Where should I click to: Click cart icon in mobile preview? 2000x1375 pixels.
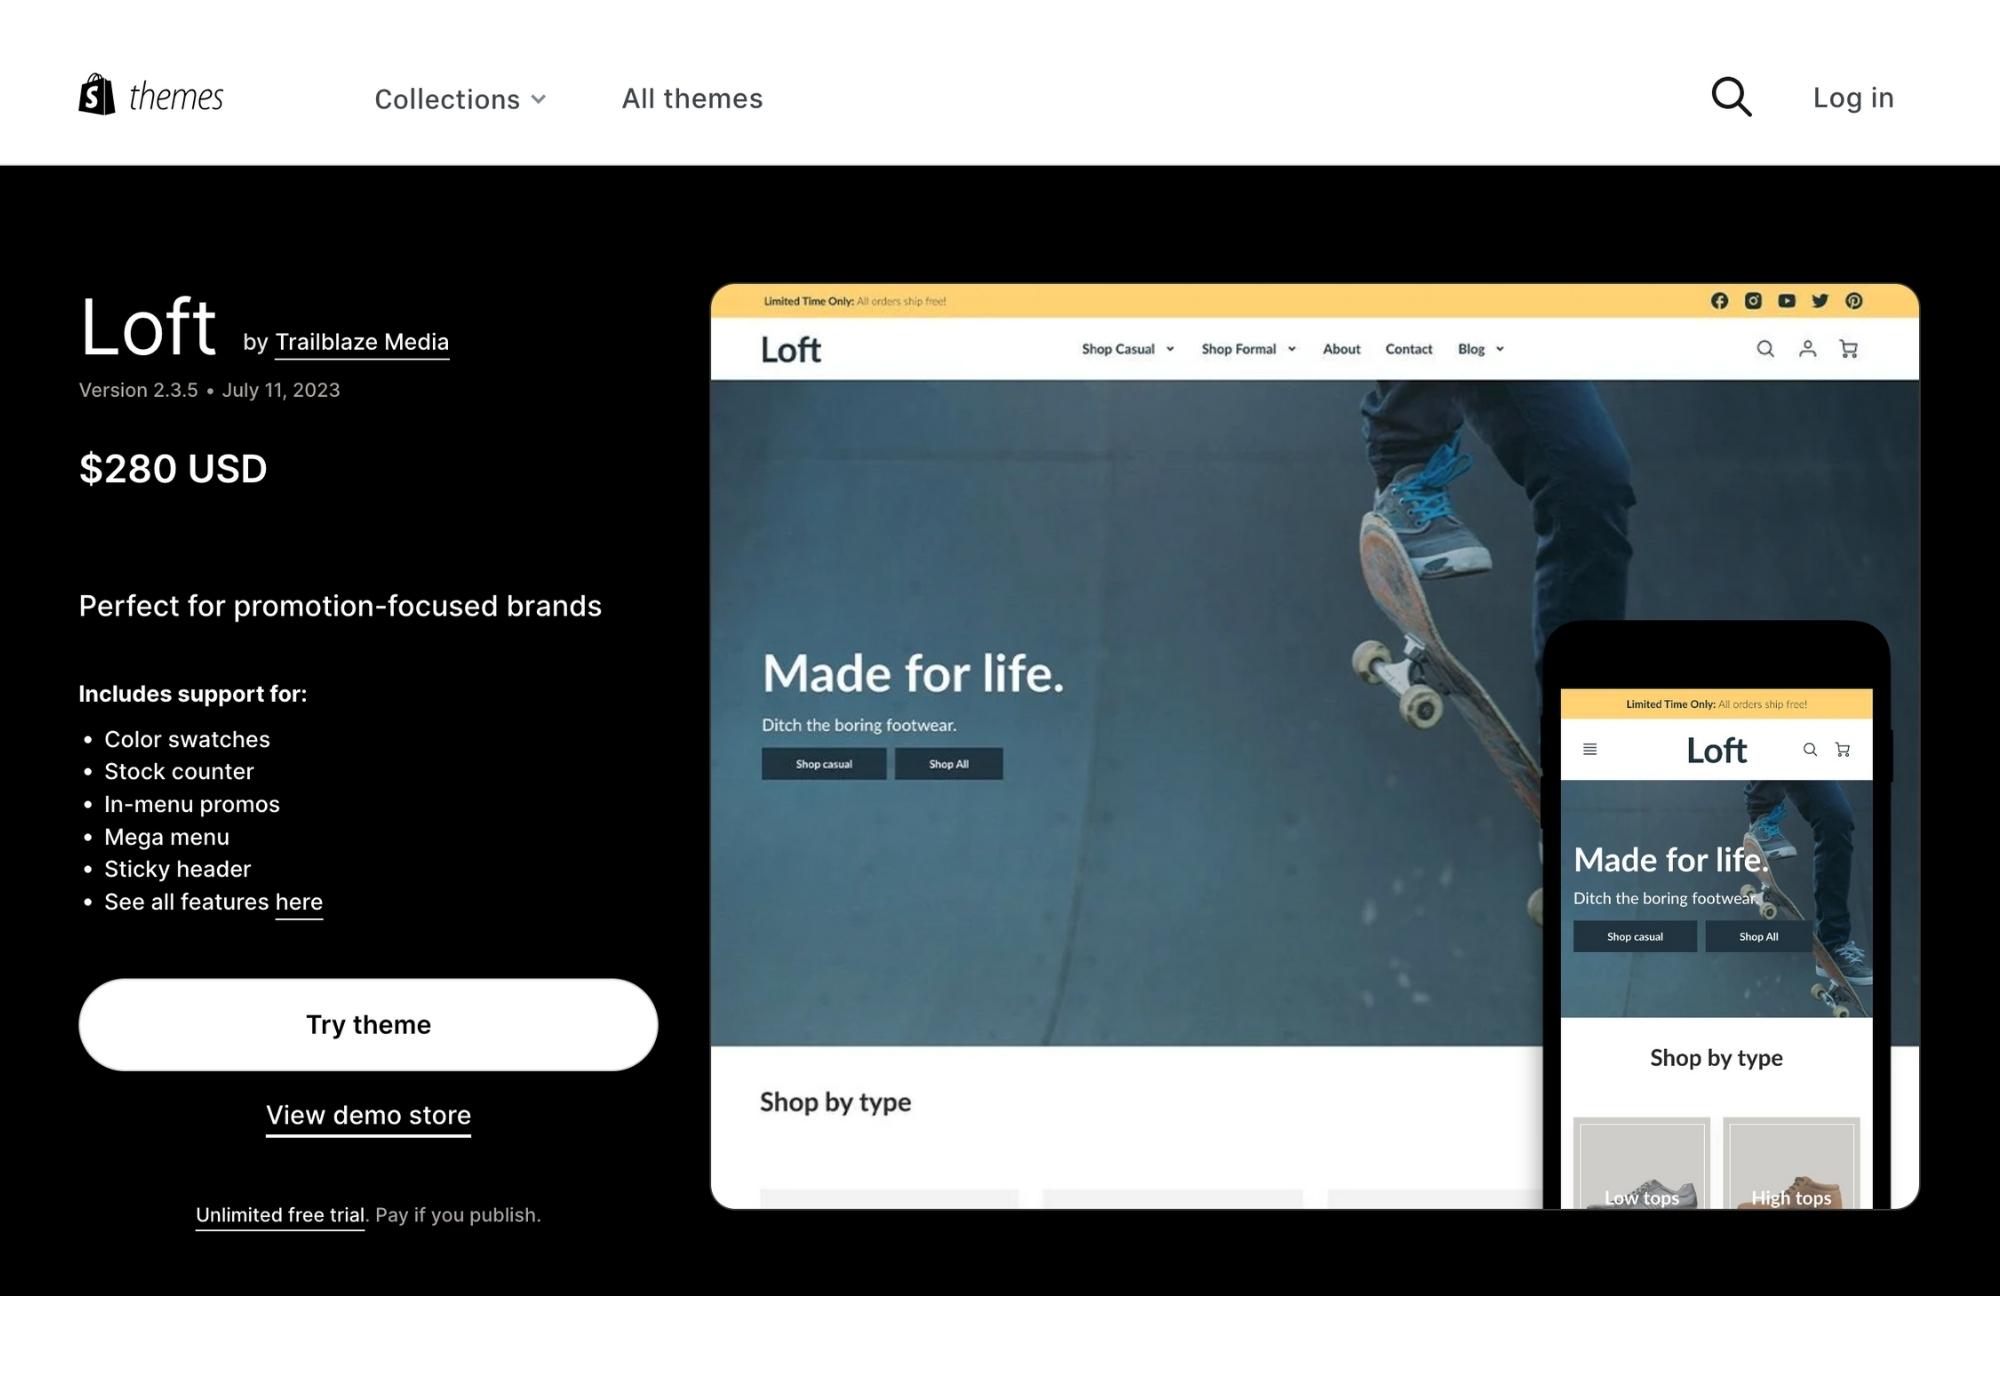1843,749
